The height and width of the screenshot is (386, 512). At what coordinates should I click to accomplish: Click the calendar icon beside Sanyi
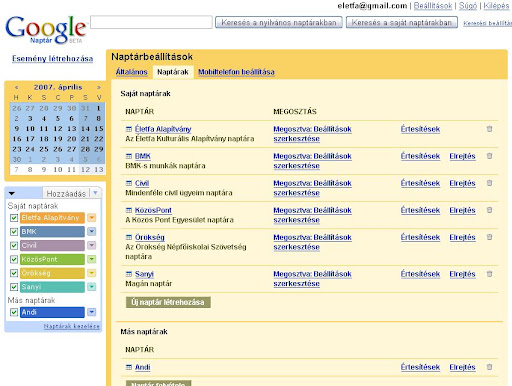pyautogui.click(x=129, y=274)
